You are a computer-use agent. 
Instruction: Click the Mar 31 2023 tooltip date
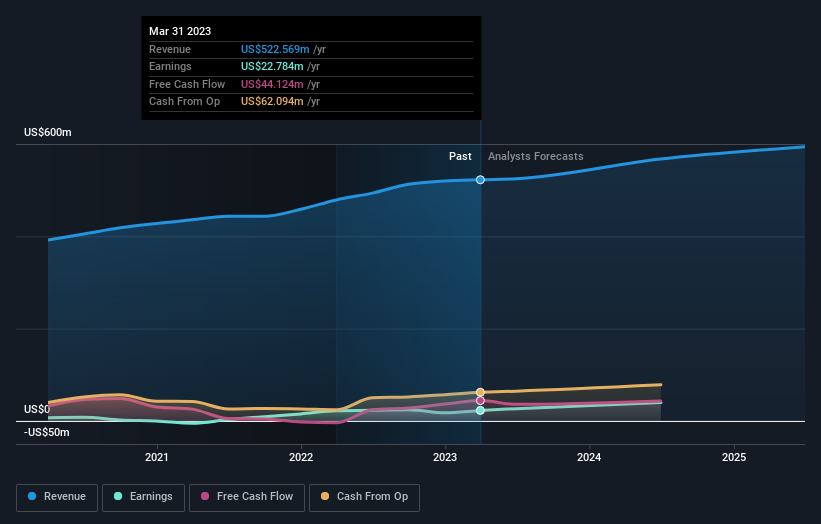coord(180,31)
